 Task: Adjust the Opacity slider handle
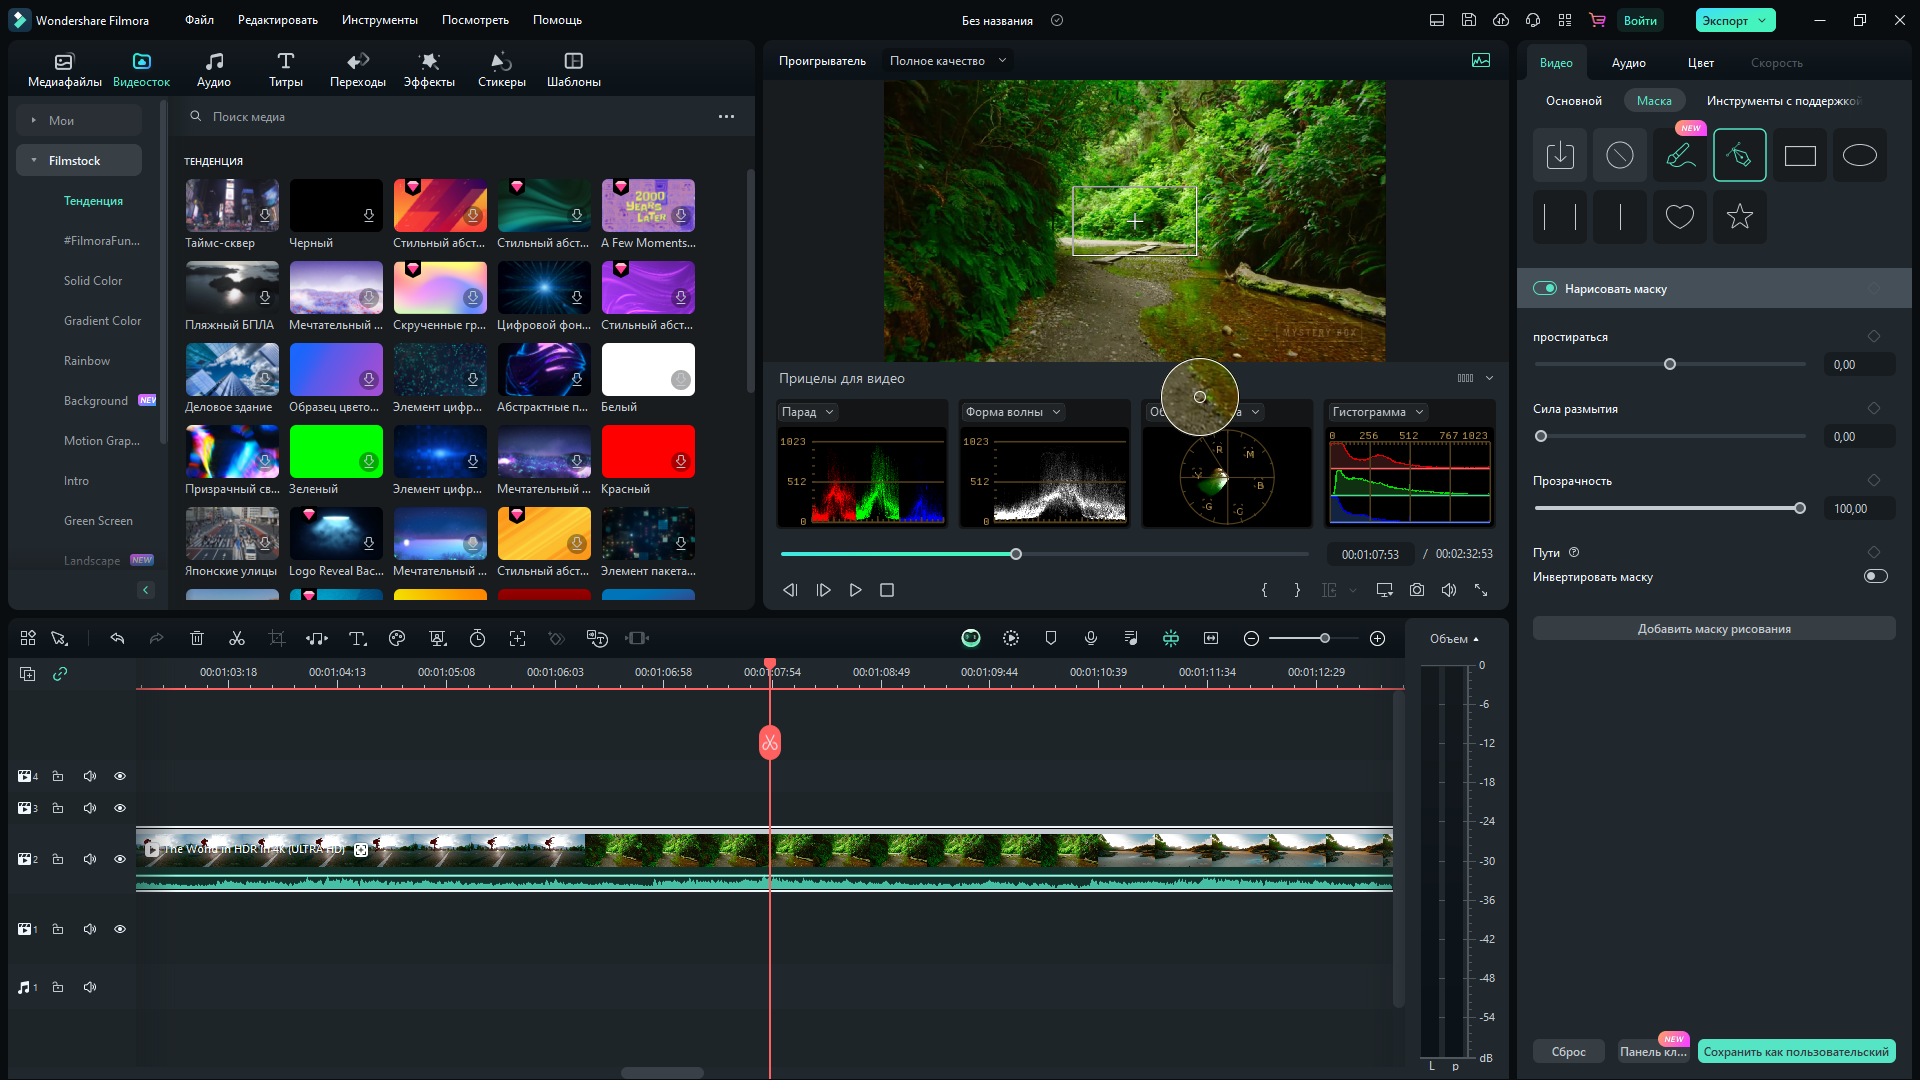(x=1800, y=508)
